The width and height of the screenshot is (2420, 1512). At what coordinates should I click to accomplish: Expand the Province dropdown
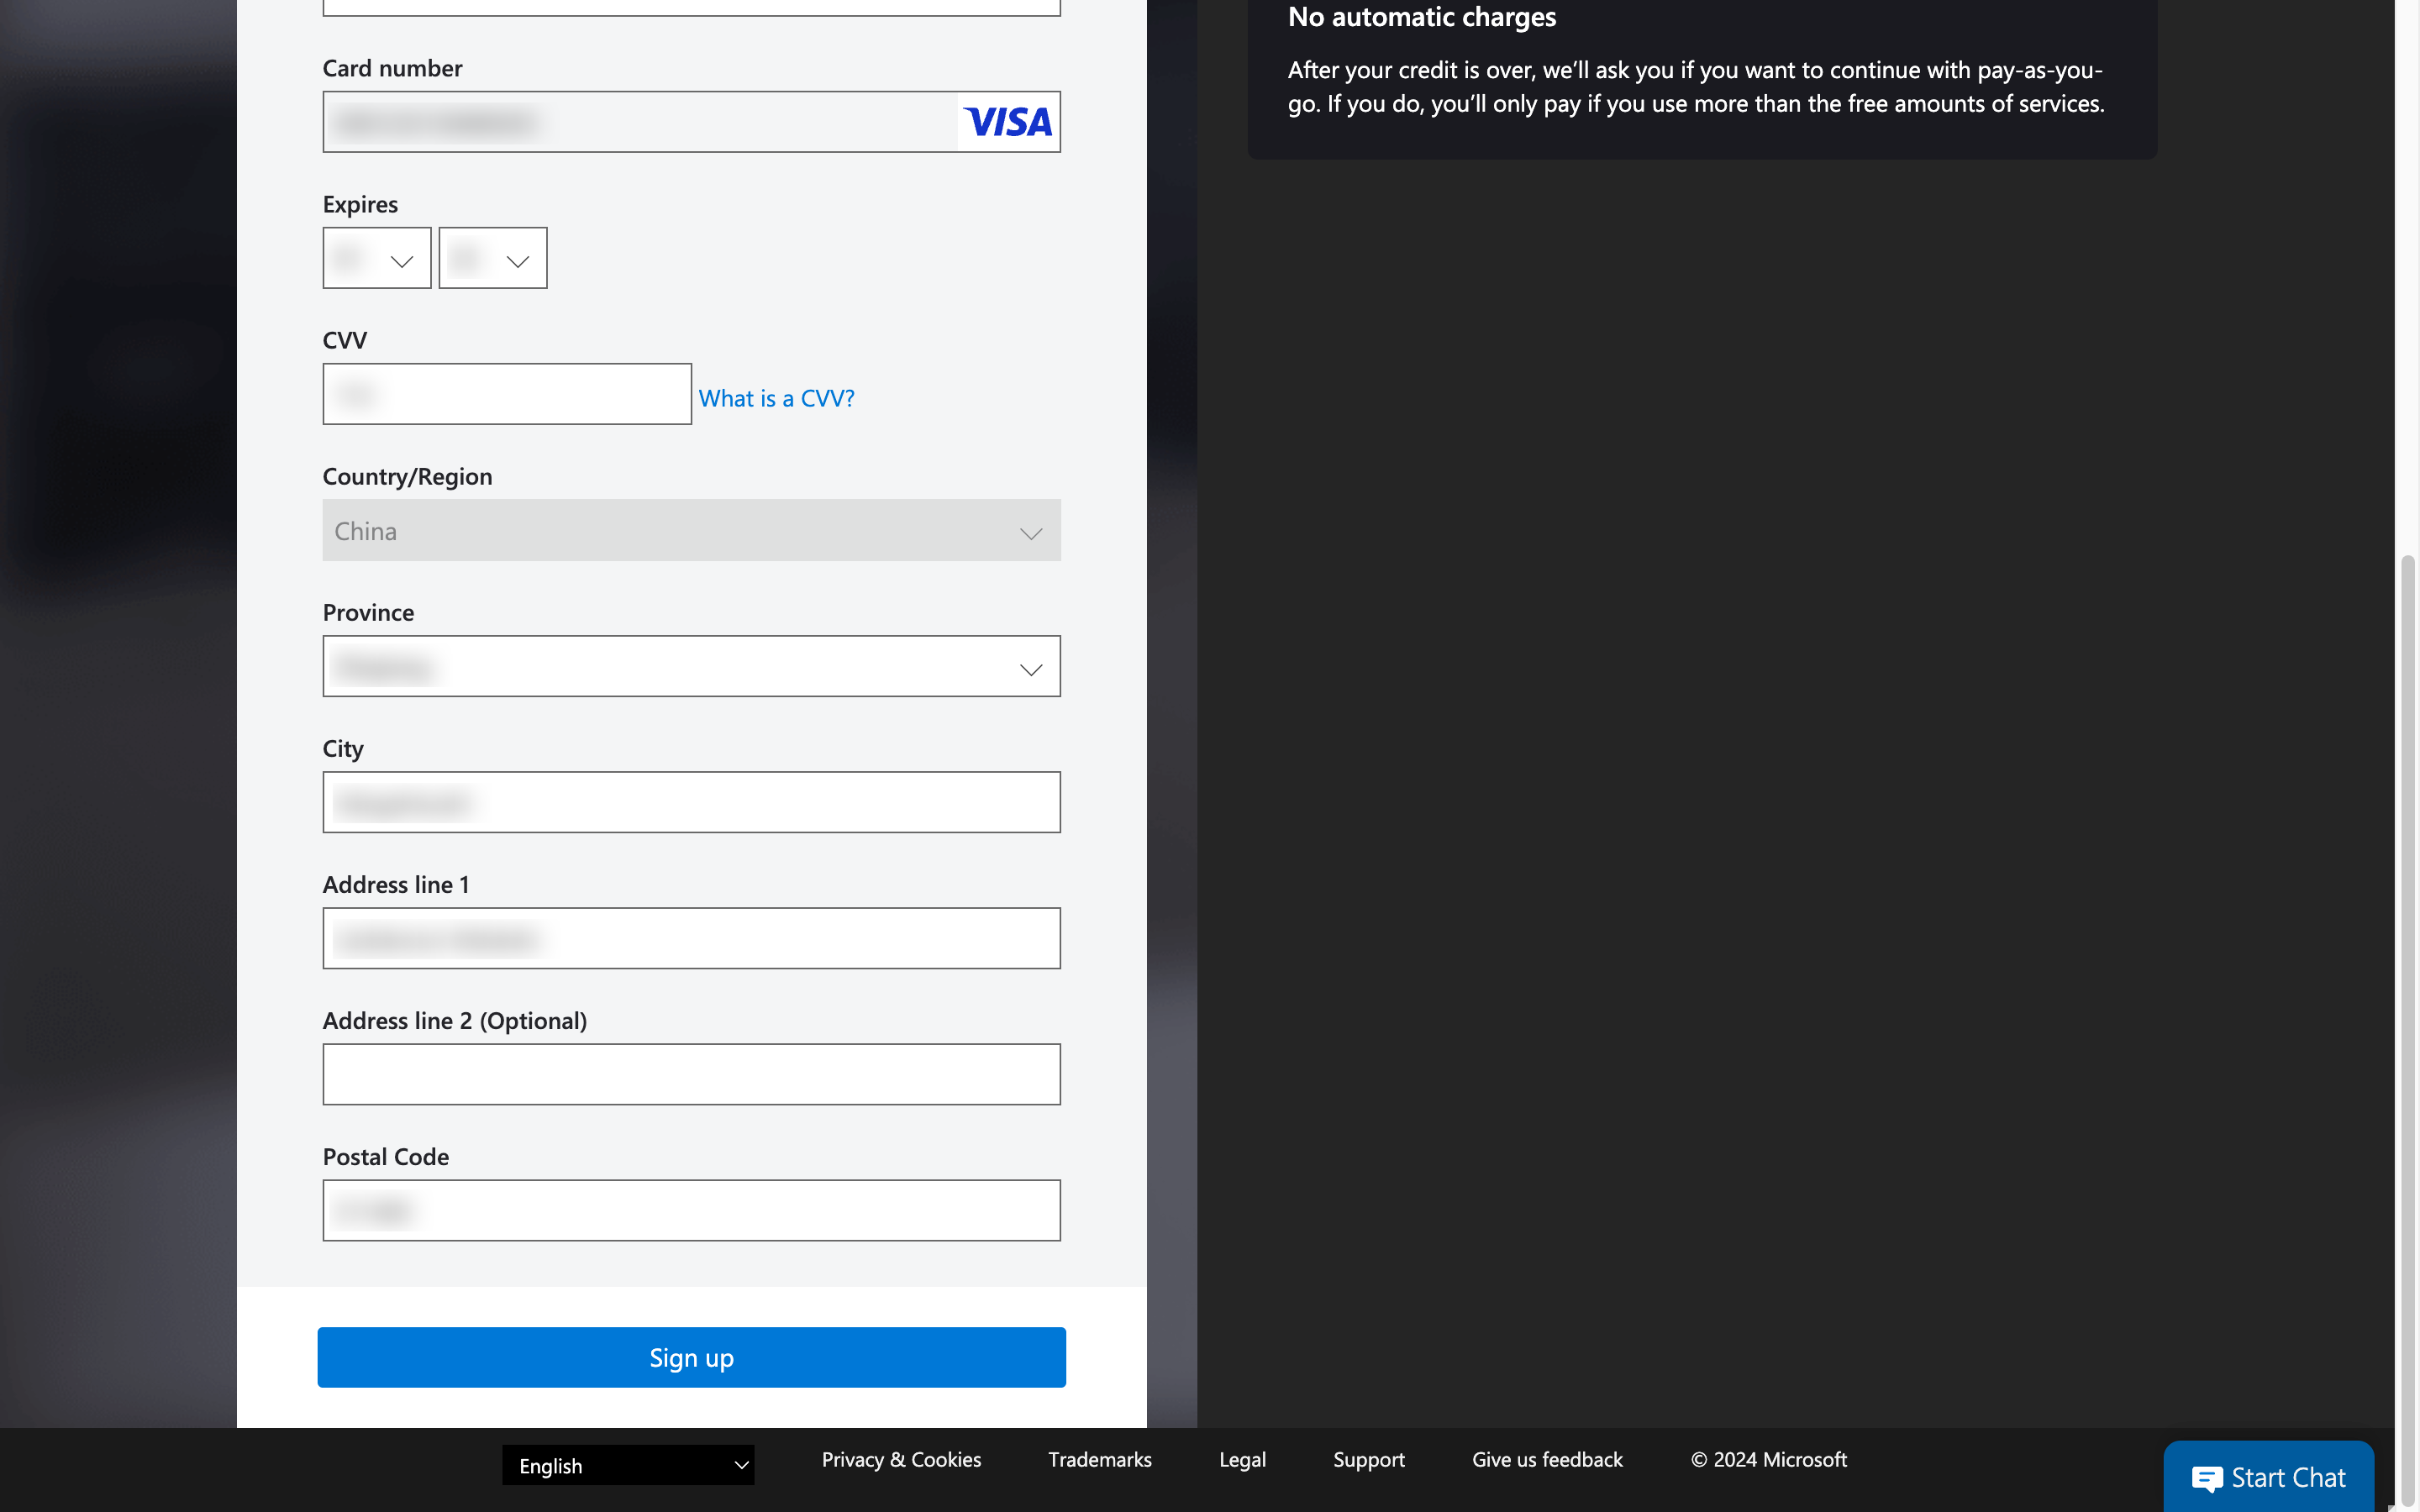[691, 667]
